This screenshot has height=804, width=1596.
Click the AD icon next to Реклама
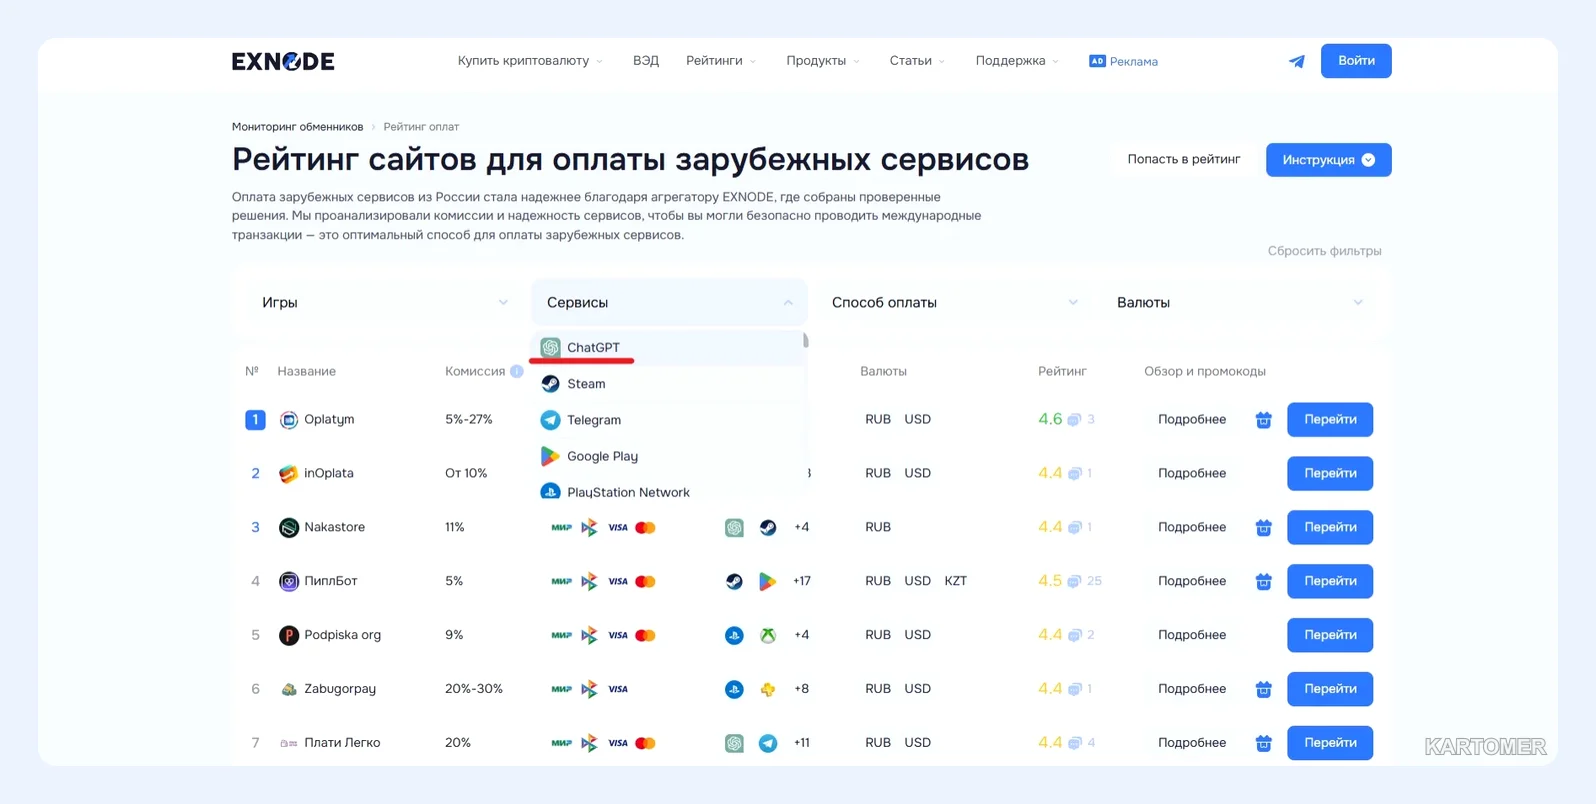coord(1097,61)
